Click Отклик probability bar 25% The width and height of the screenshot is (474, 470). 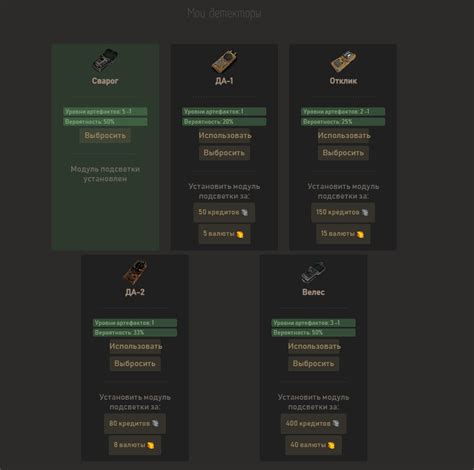pos(343,122)
